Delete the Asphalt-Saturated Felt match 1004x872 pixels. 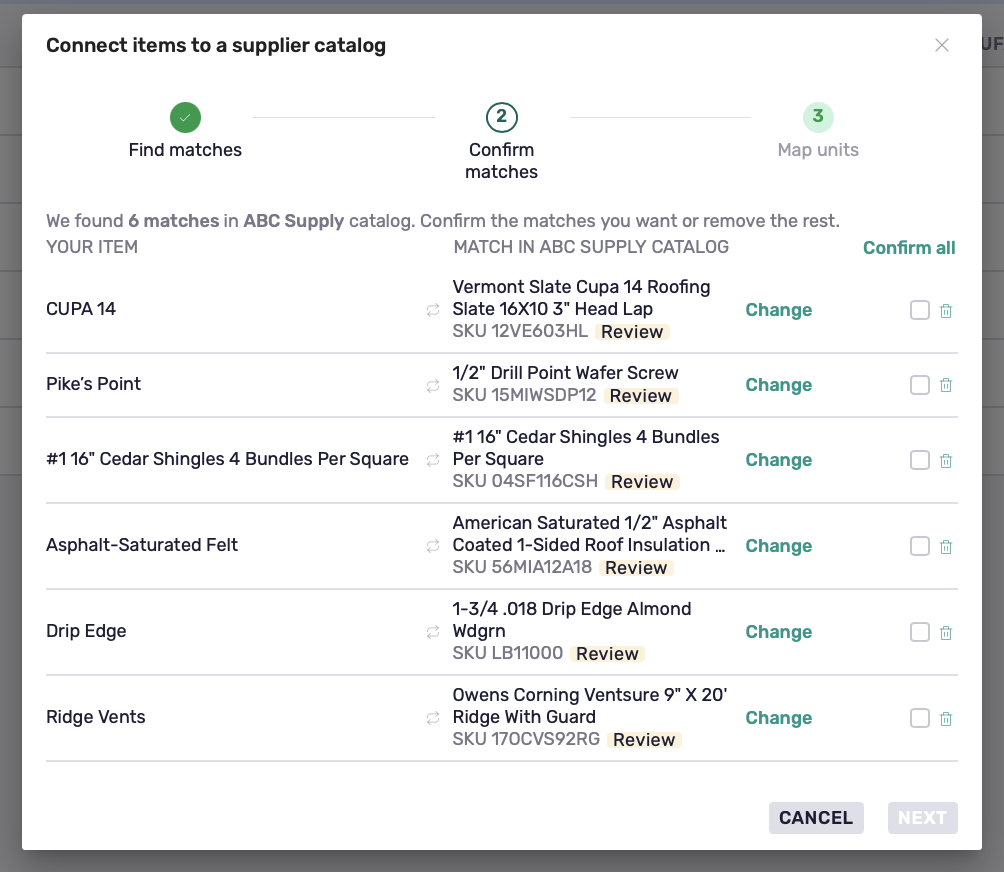[x=946, y=546]
